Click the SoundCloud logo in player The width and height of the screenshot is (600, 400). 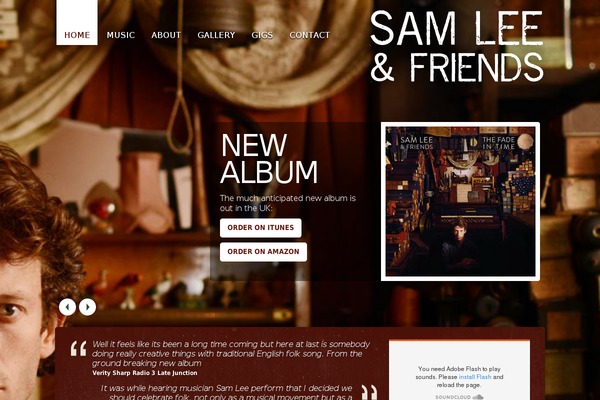459,397
